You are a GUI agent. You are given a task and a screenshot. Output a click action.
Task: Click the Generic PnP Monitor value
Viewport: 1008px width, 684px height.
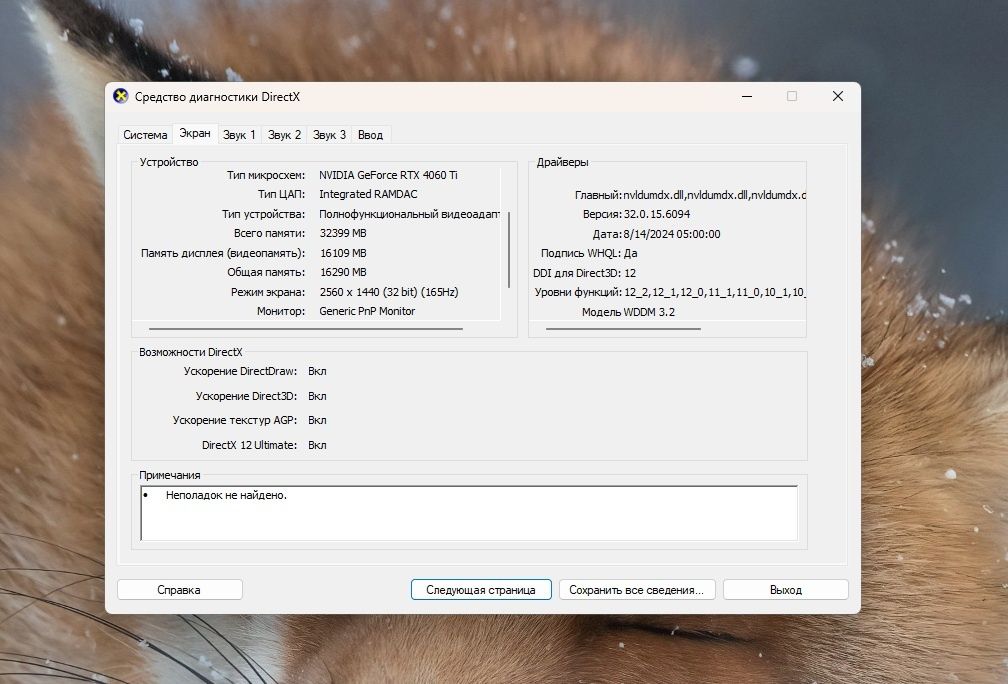(367, 311)
